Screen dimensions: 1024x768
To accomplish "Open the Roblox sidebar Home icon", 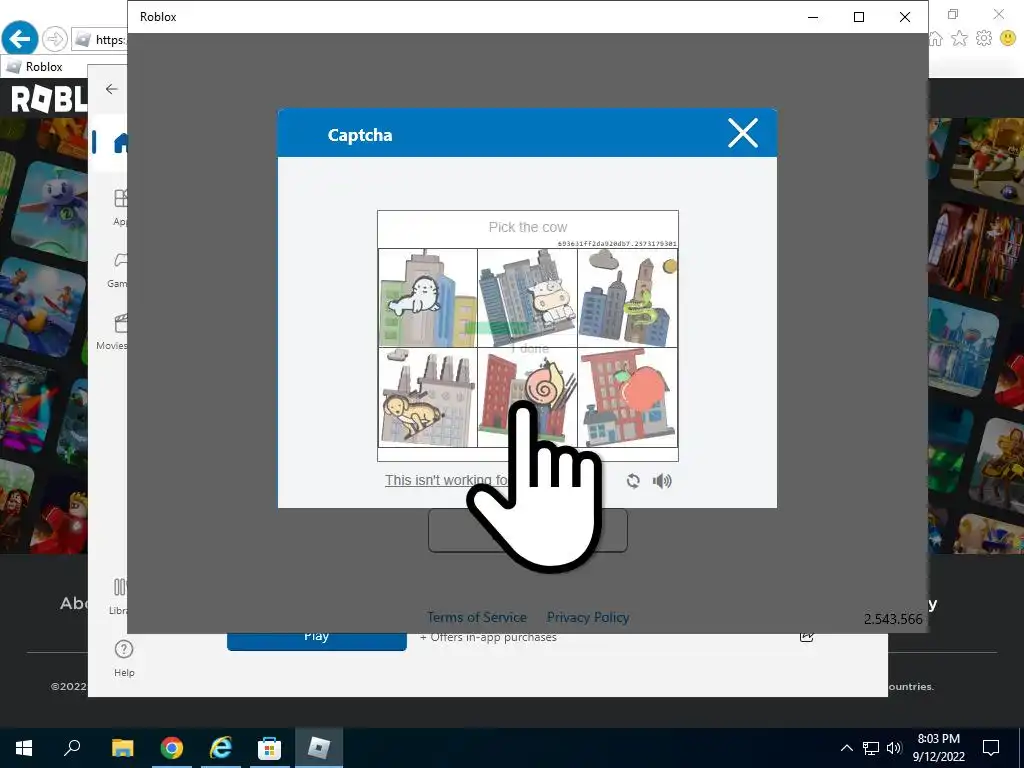I will point(121,142).
